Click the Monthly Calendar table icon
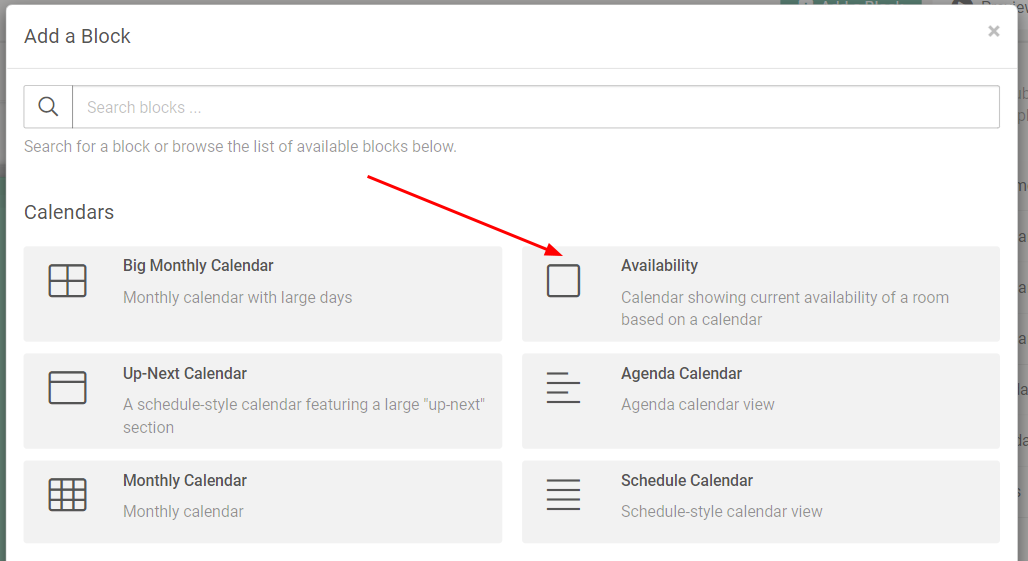The width and height of the screenshot is (1028, 561). tap(67, 495)
